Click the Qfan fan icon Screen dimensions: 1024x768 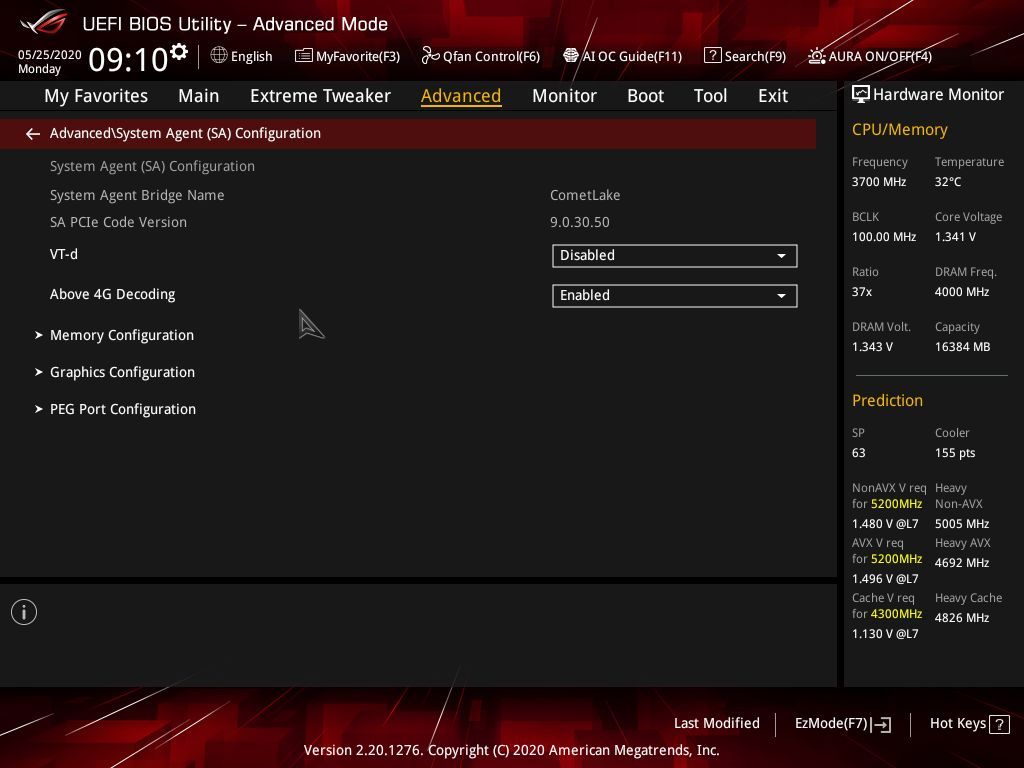430,56
